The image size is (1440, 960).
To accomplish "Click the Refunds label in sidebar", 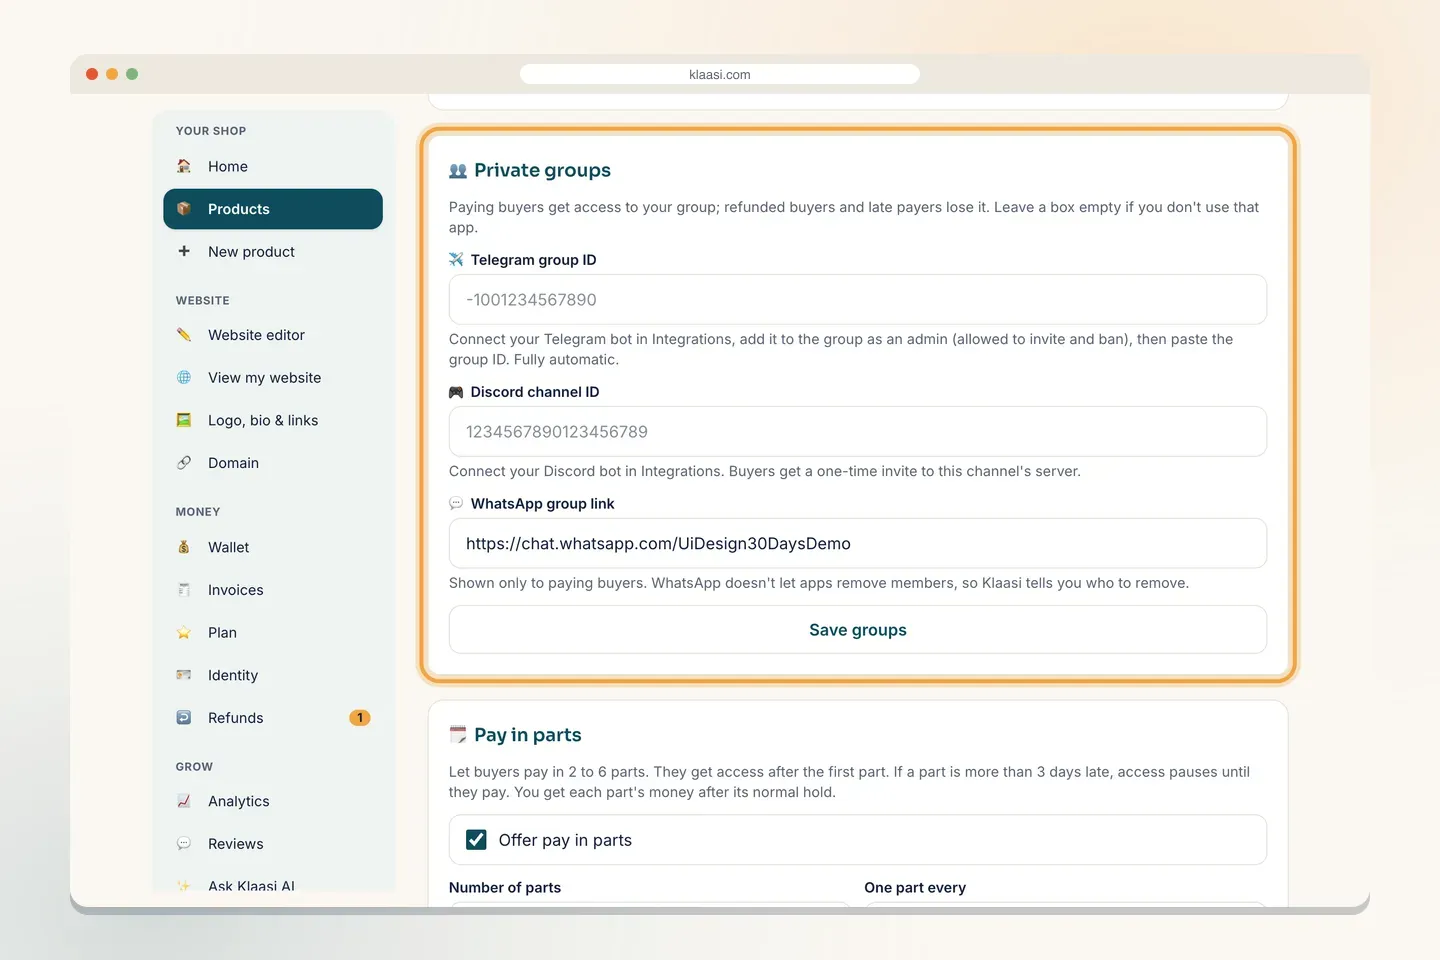I will click(x=236, y=718).
